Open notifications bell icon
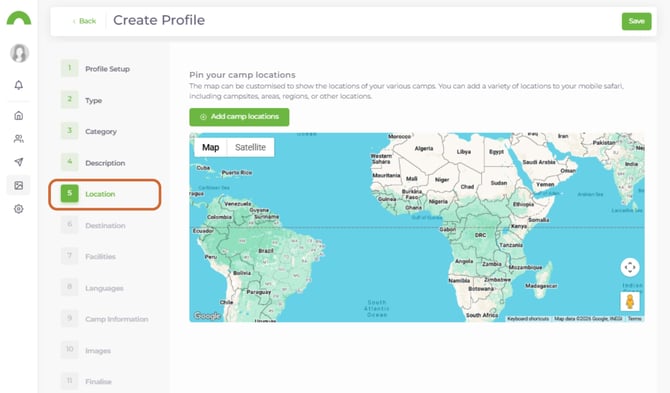Image resolution: width=670 pixels, height=393 pixels. pyautogui.click(x=19, y=85)
